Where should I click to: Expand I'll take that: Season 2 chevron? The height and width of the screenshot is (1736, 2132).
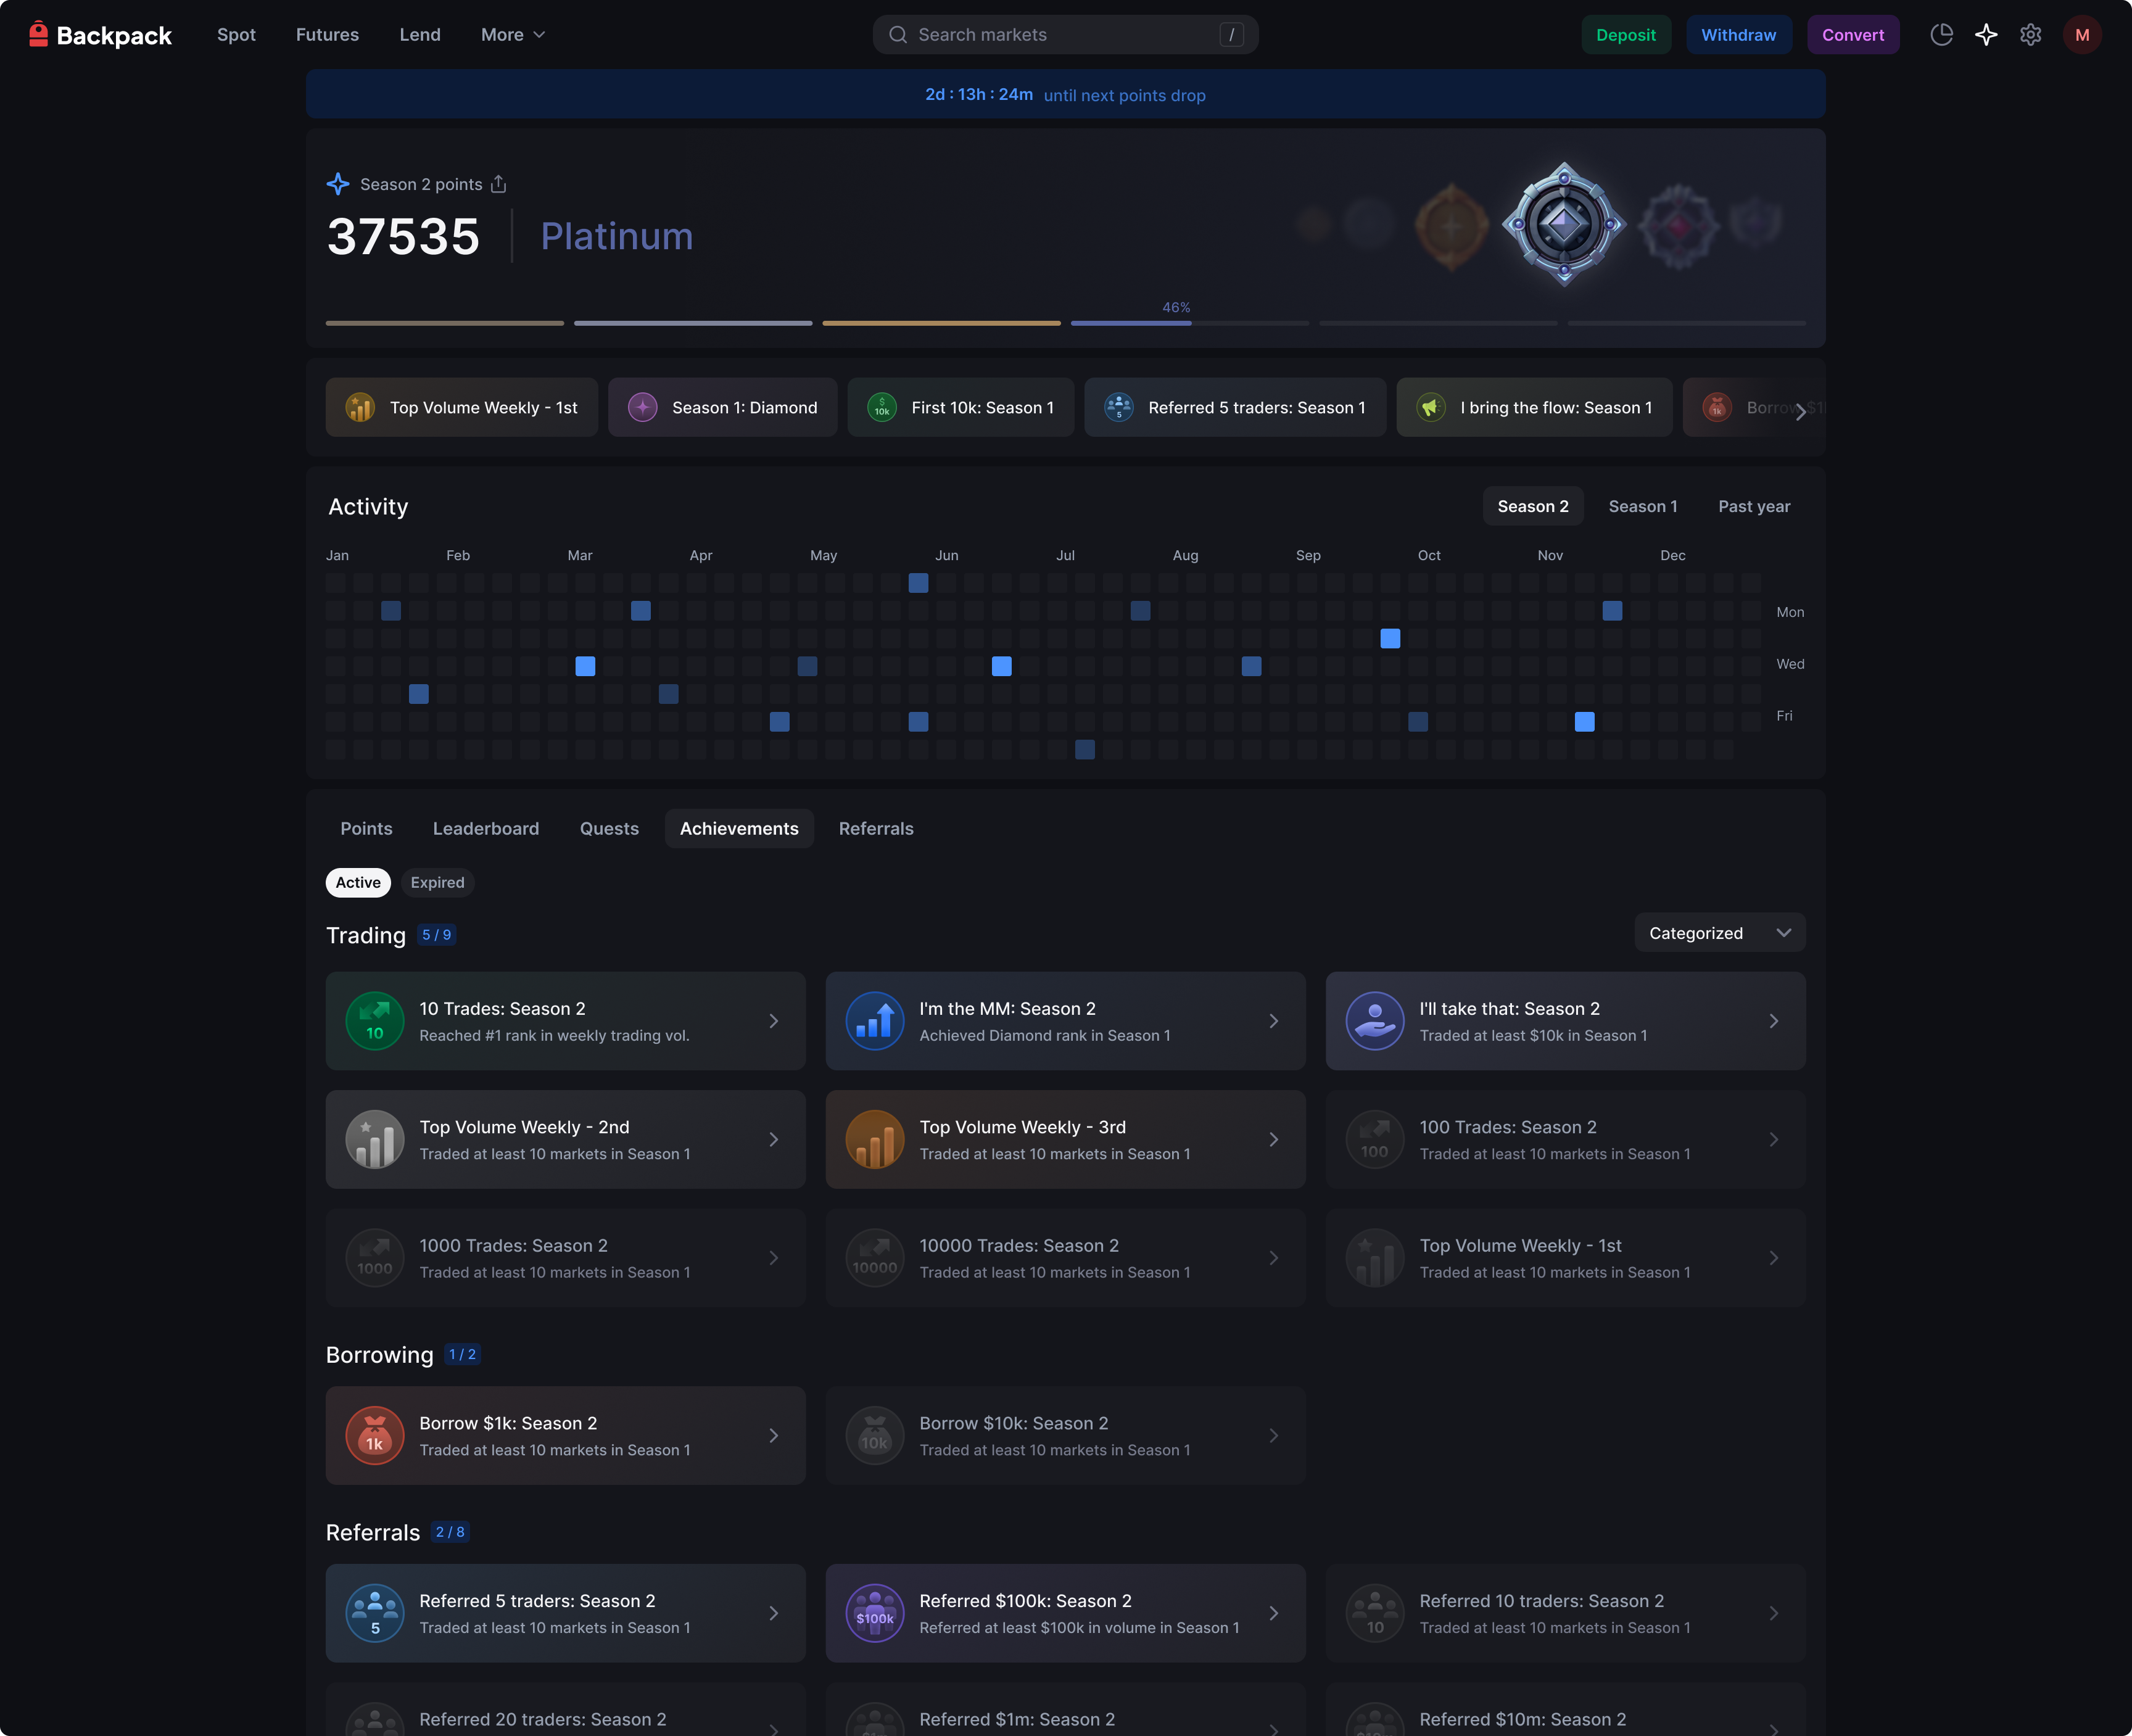click(1774, 1021)
